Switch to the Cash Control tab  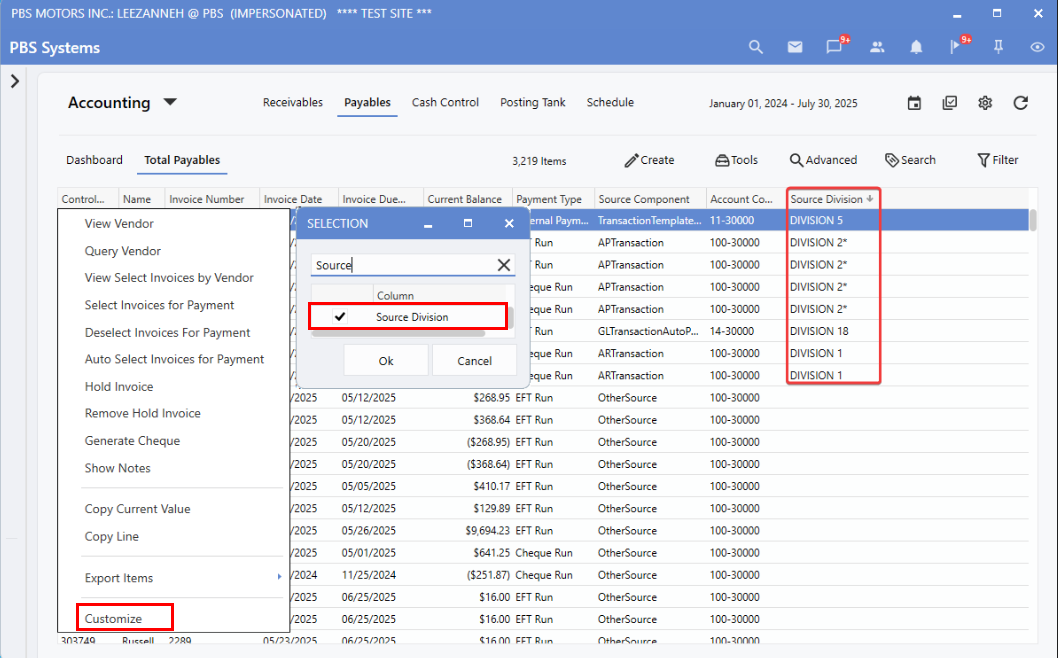tap(445, 102)
